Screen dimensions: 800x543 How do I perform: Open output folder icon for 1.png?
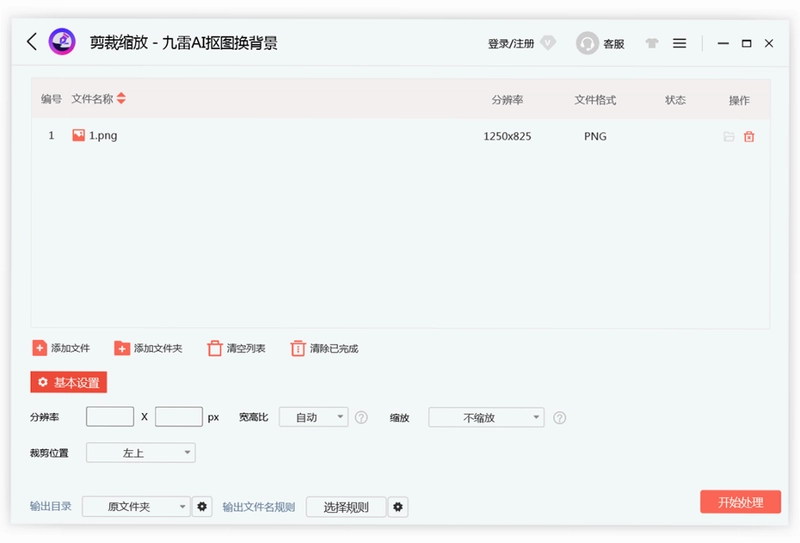point(729,136)
